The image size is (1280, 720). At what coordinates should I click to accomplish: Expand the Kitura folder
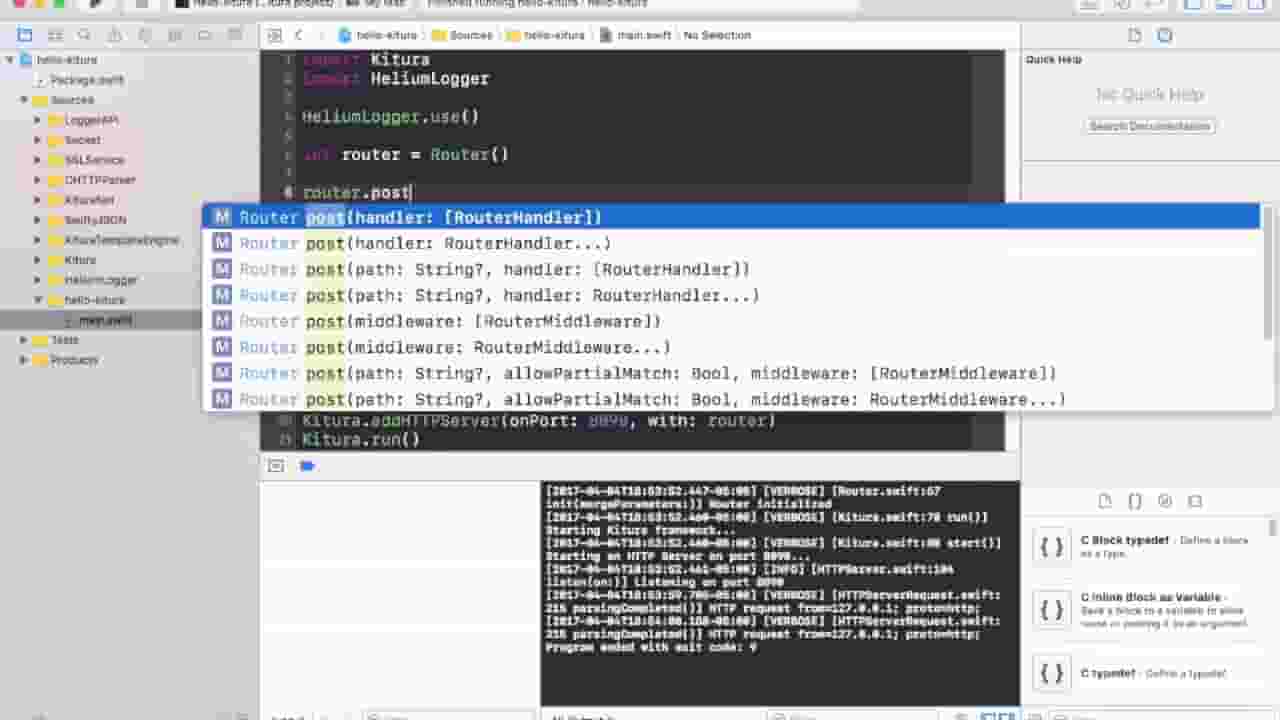(38, 260)
